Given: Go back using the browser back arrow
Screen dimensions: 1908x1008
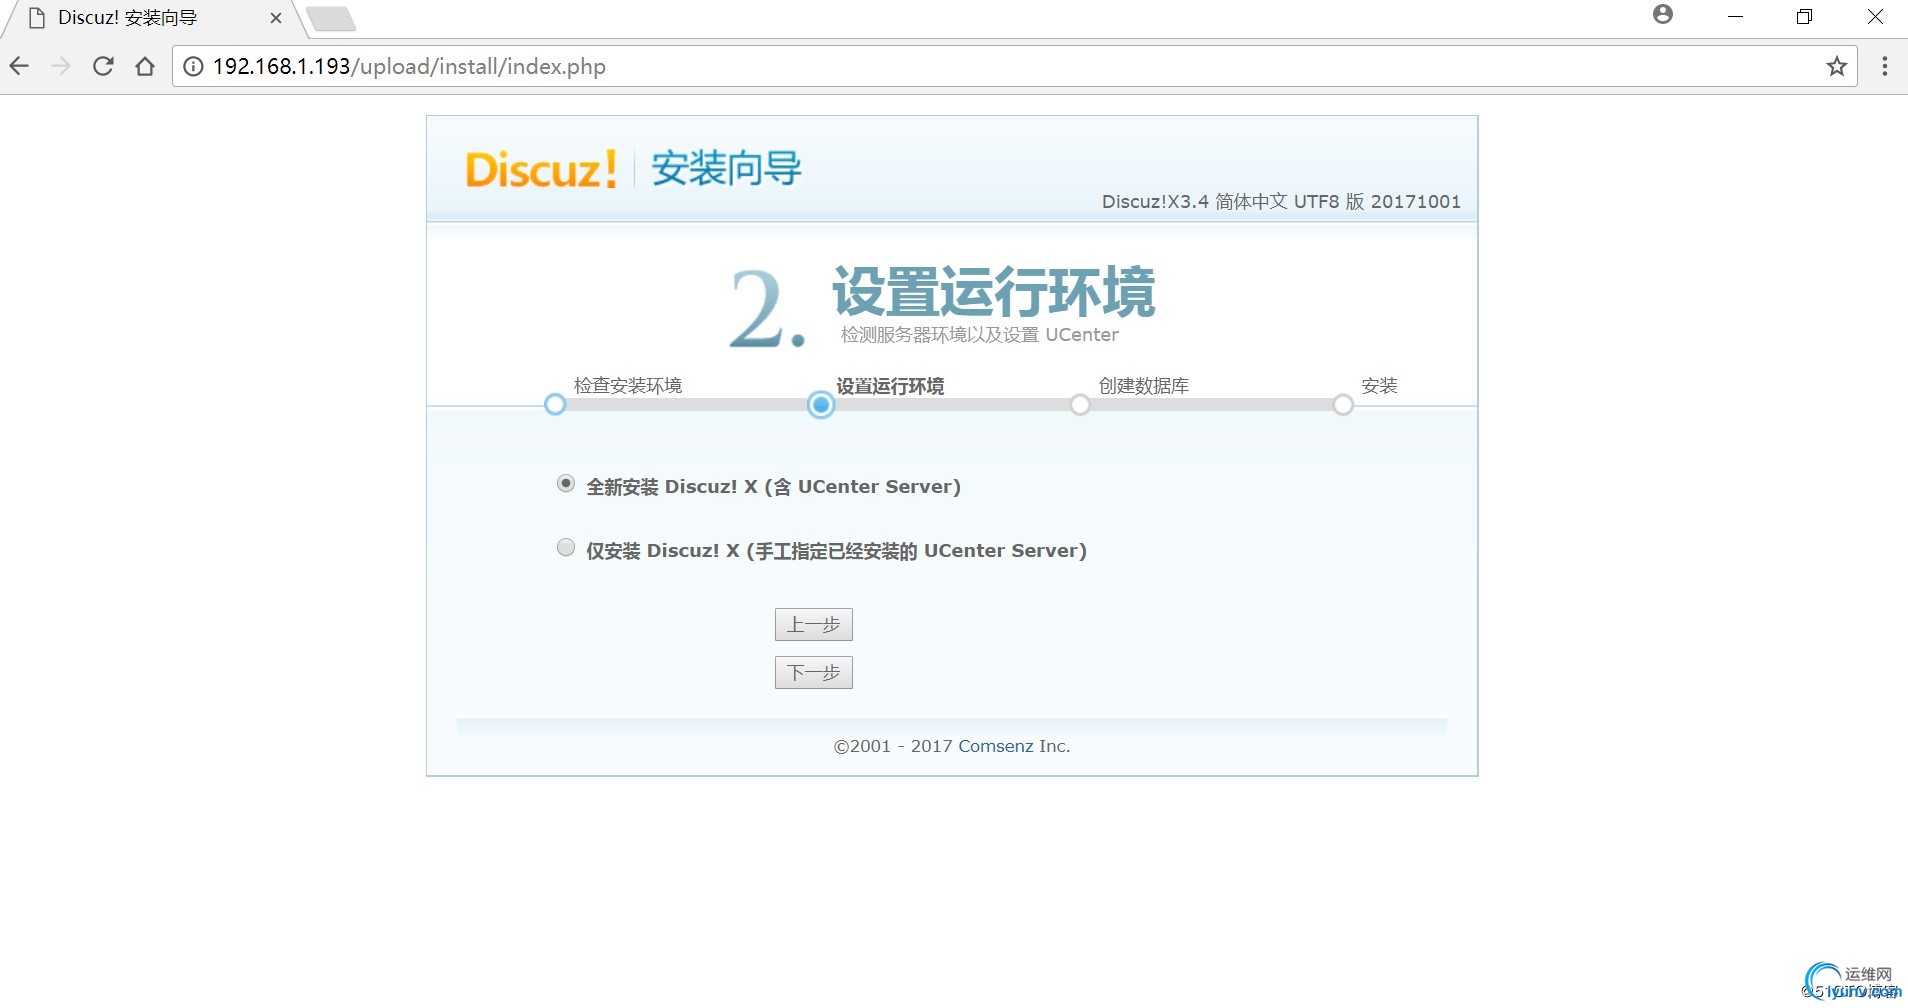Looking at the screenshot, I should 19,66.
